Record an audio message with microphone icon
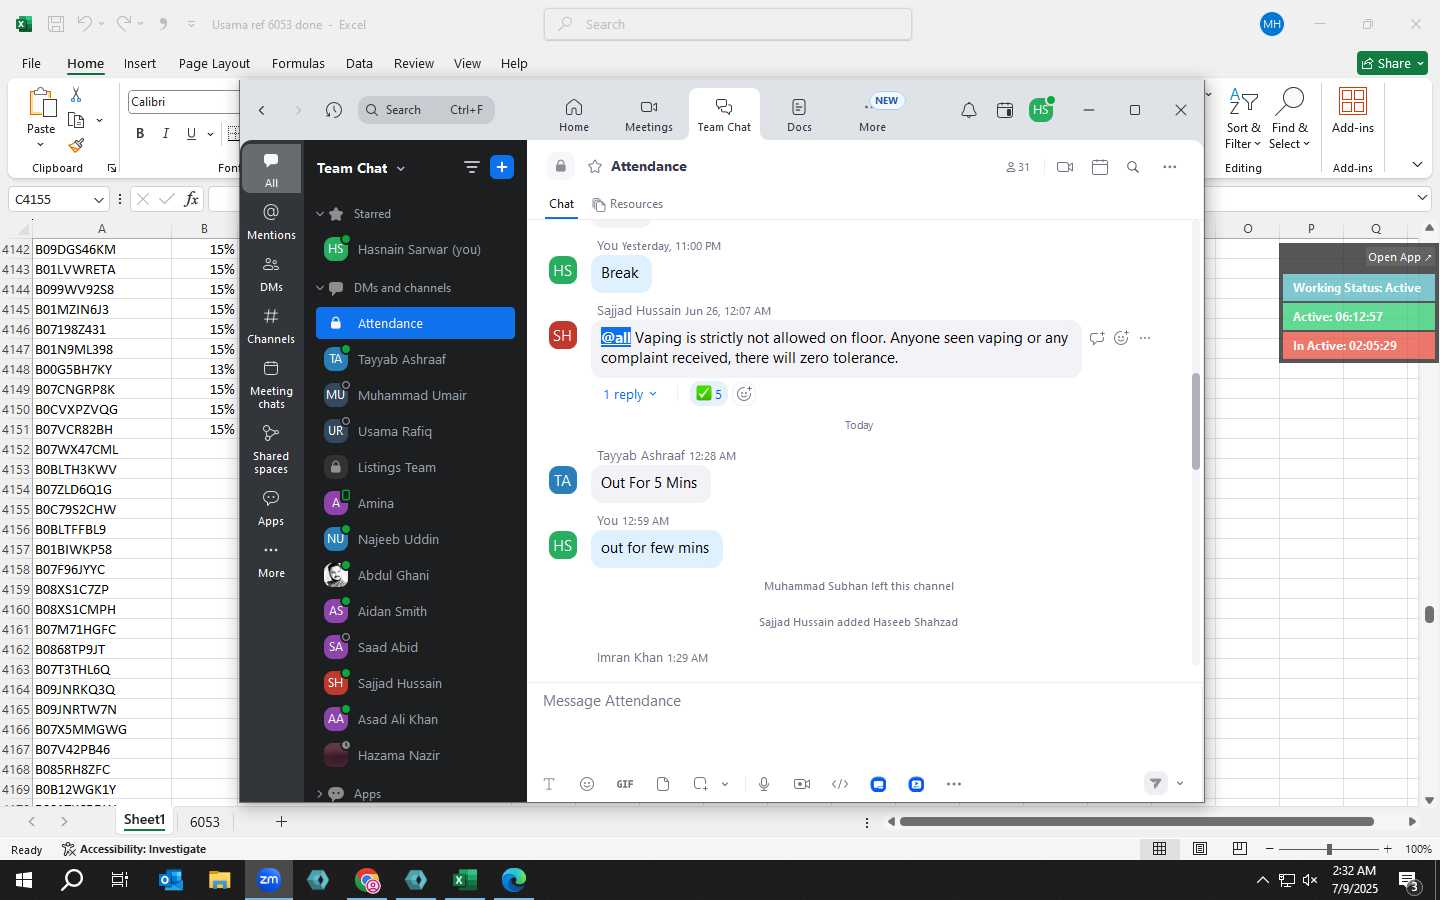Screen dimensions: 1440x900 [x=764, y=784]
